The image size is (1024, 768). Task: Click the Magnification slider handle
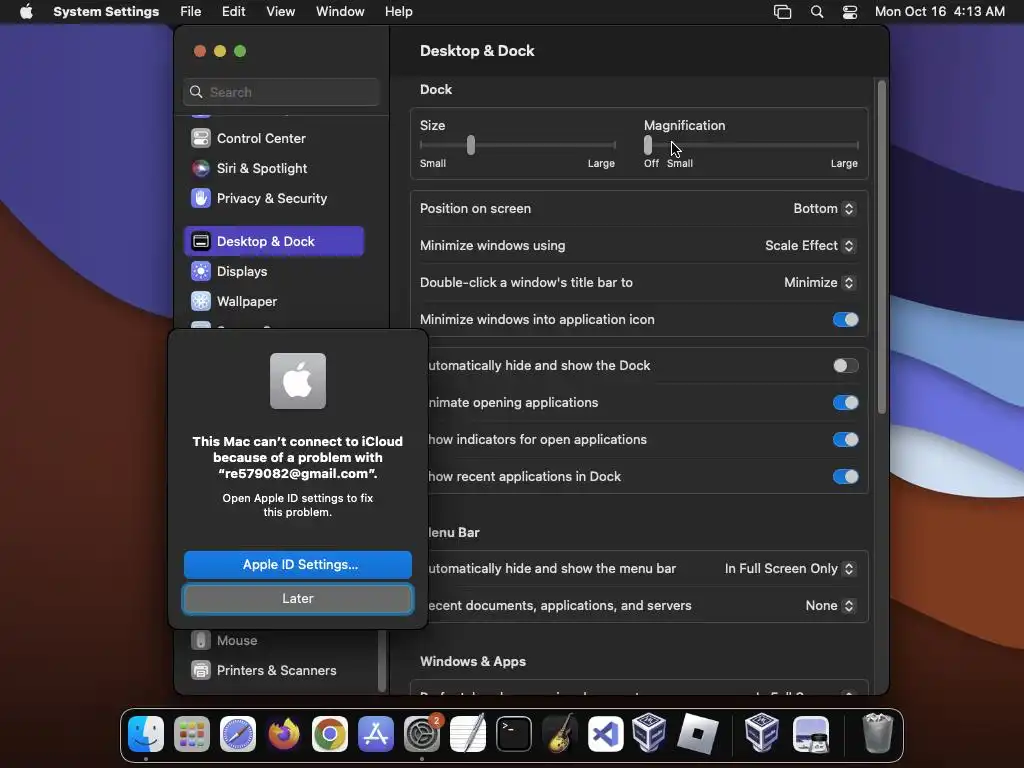pos(648,145)
